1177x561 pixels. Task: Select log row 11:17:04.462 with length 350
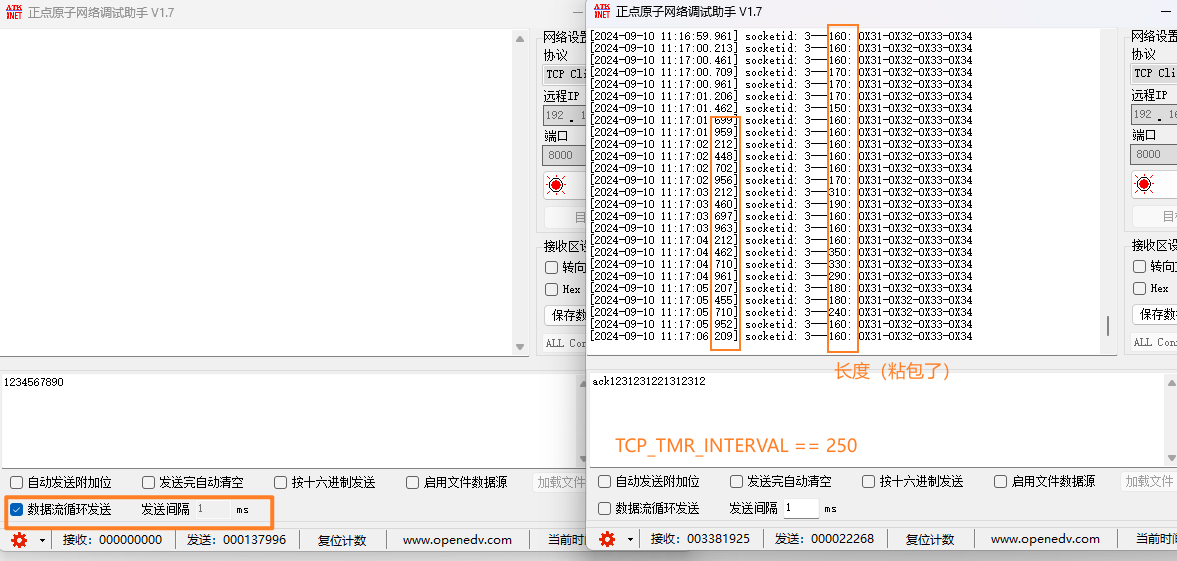click(x=781, y=252)
